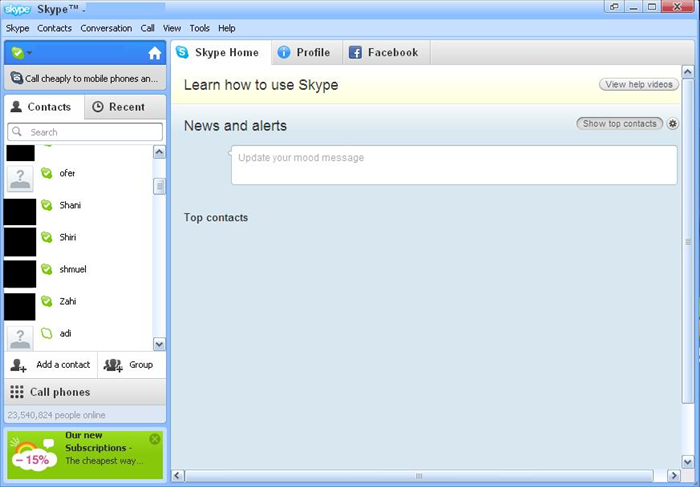Click the main pane vertical scrollbar thumb

pyautogui.click(x=688, y=241)
